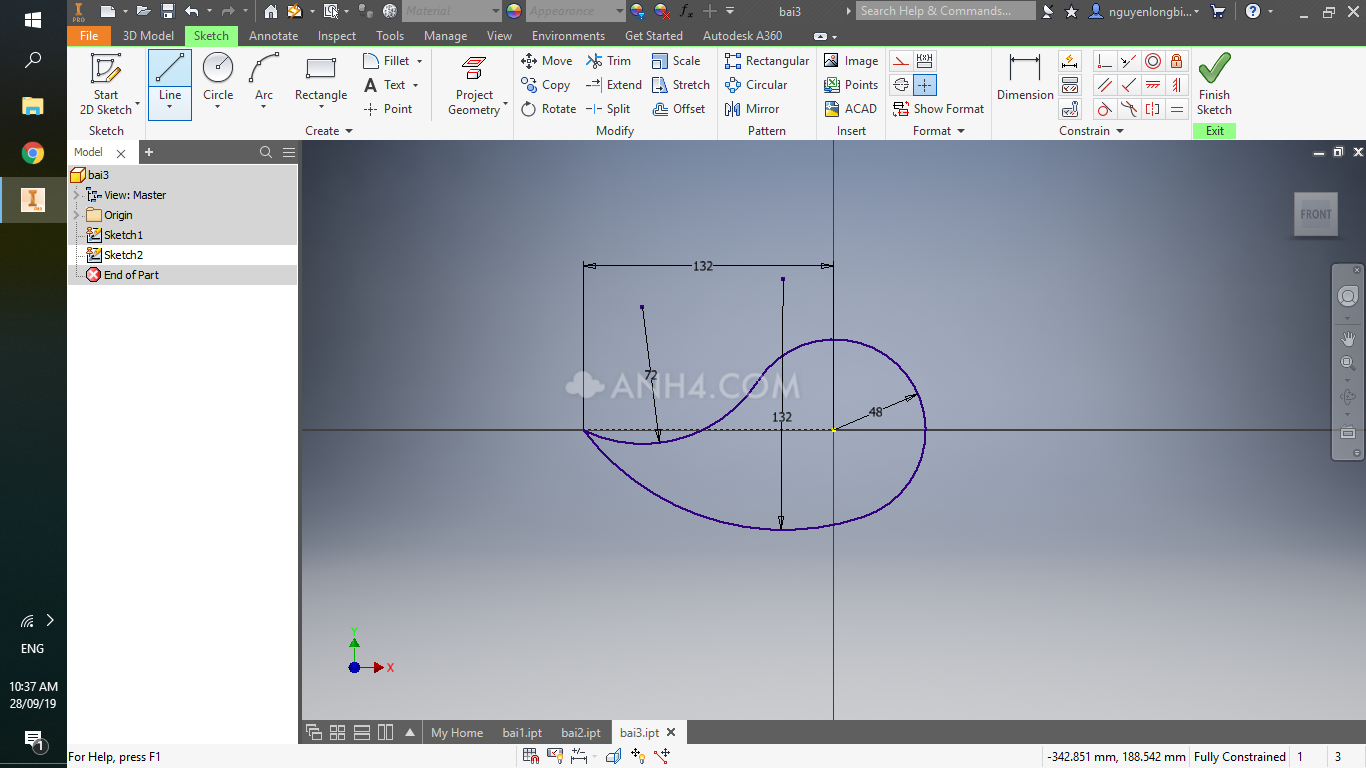
Task: Open the Manage tab
Action: tap(445, 35)
